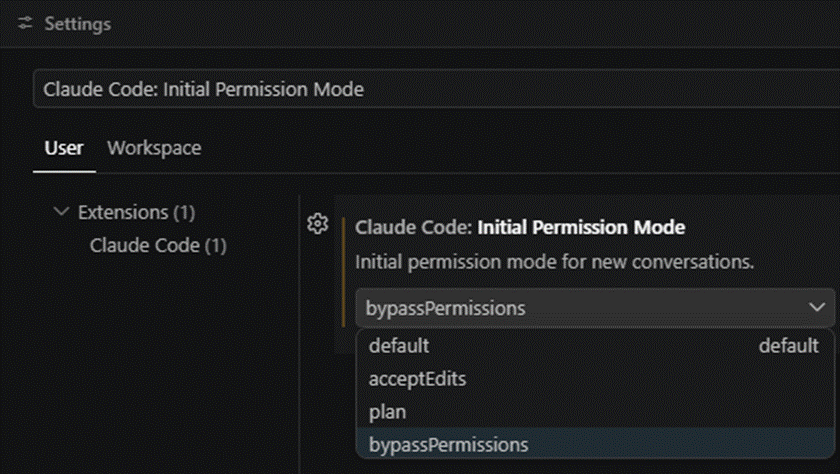Image resolution: width=840 pixels, height=474 pixels.
Task: Click the right-aligned default label in the list
Action: pyautogui.click(x=789, y=346)
